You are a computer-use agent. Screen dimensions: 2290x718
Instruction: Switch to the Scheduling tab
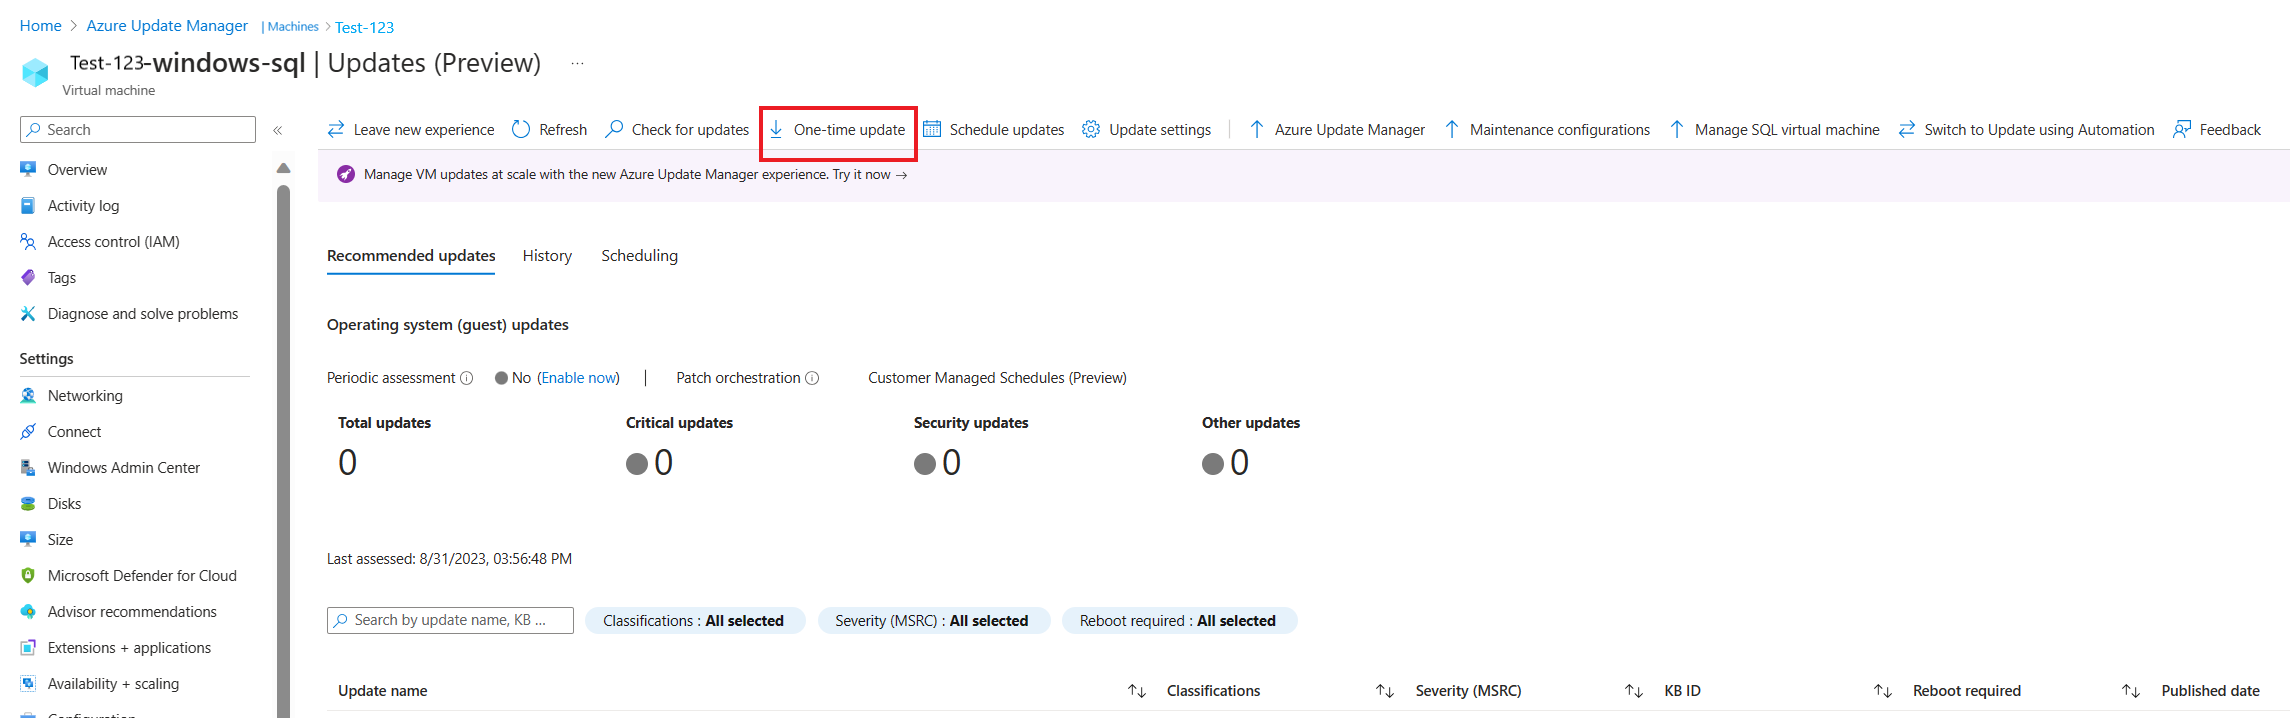point(639,256)
